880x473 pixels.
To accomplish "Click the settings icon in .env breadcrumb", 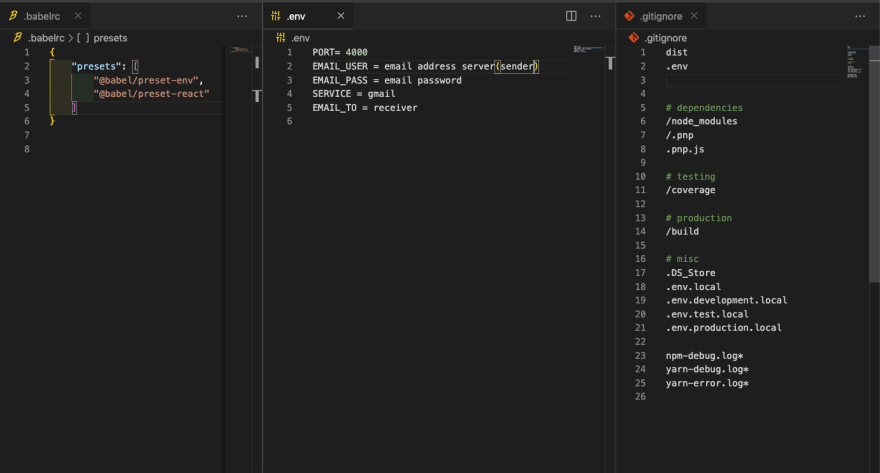I will tap(281, 38).
